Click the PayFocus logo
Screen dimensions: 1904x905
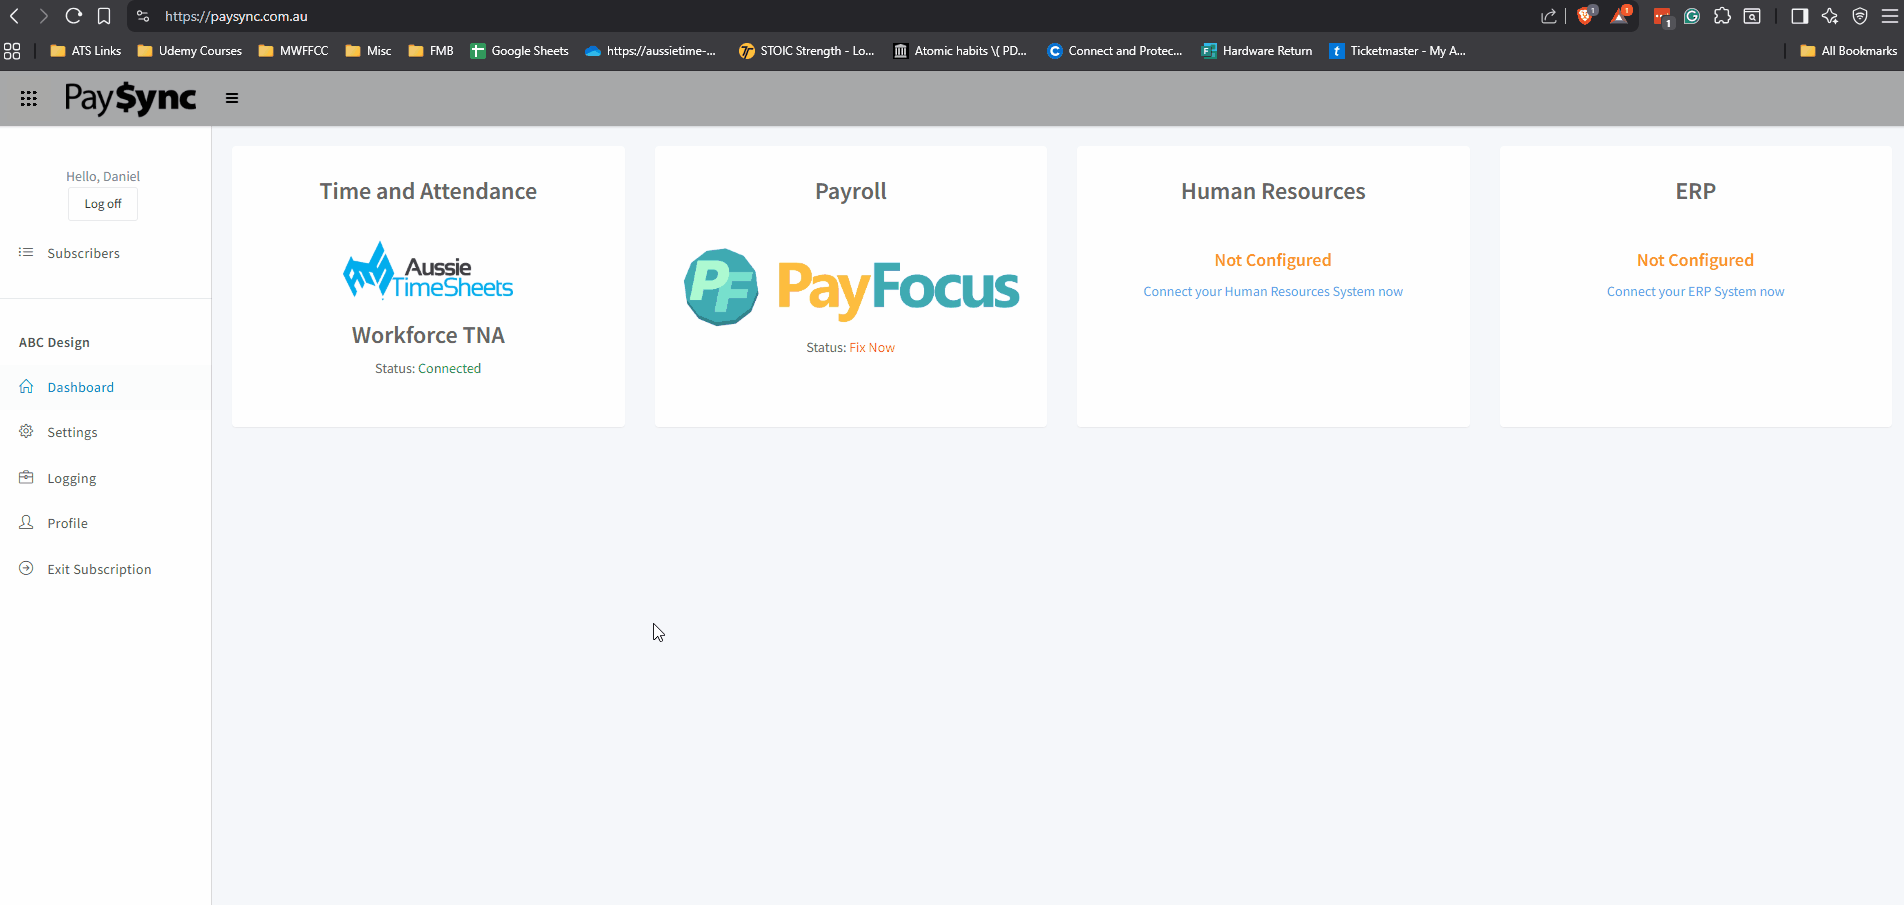[x=851, y=288]
